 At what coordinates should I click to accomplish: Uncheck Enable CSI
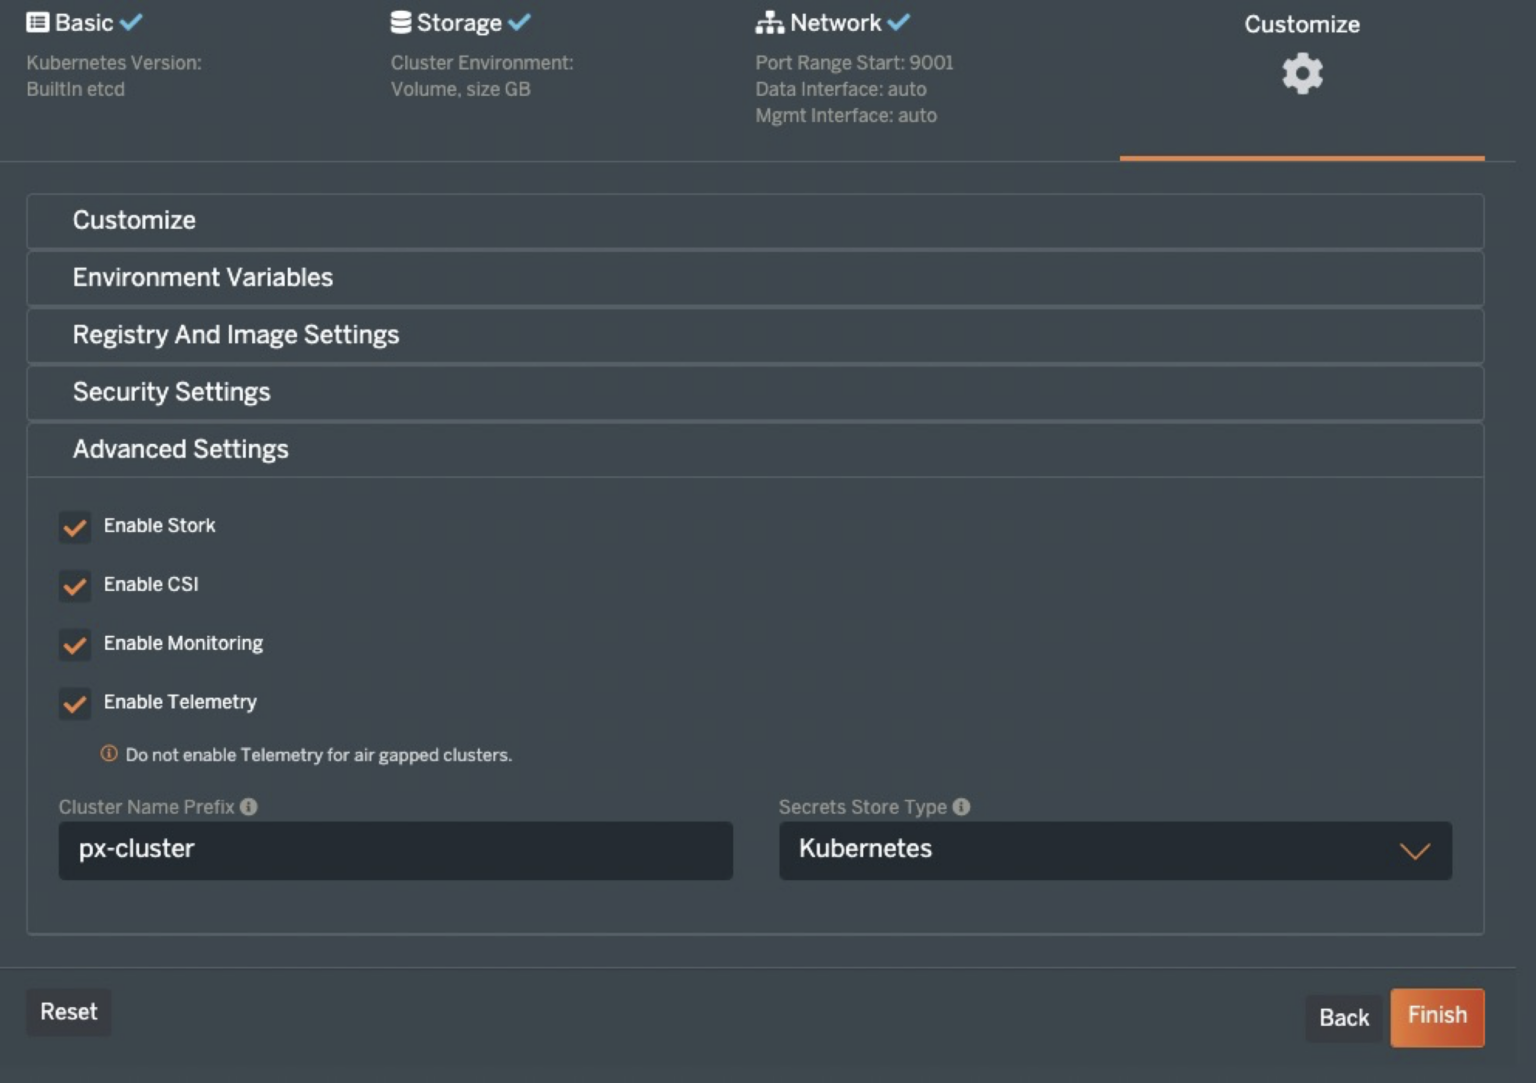click(x=75, y=586)
